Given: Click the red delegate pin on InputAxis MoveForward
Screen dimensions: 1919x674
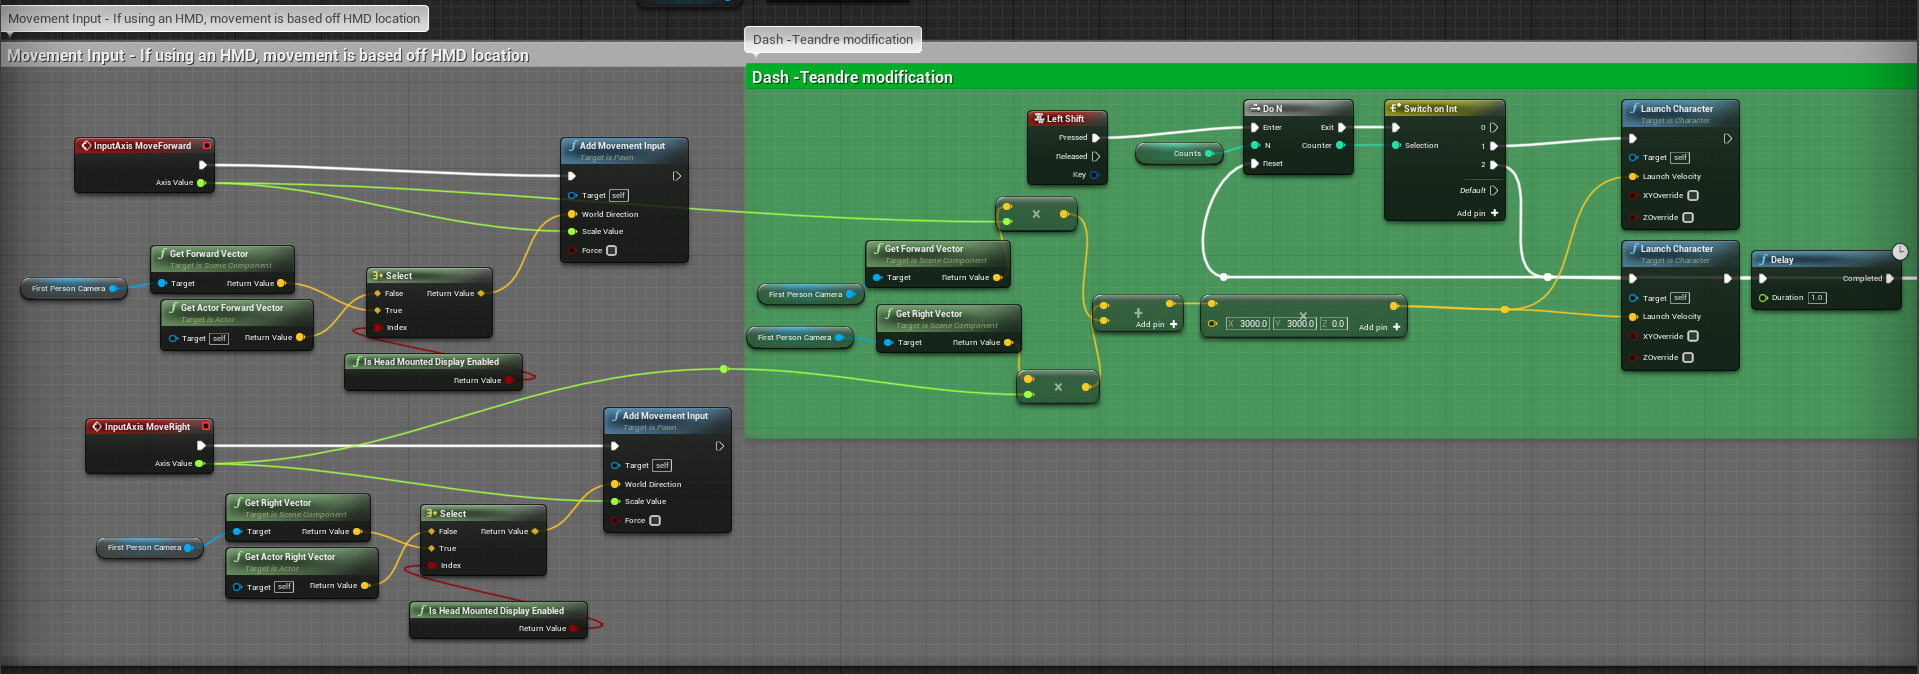Looking at the screenshot, I should (207, 146).
